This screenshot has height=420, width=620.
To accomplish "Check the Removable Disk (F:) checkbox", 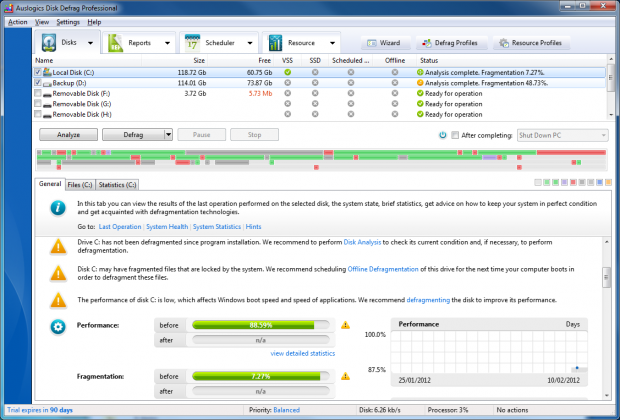I will coord(38,93).
